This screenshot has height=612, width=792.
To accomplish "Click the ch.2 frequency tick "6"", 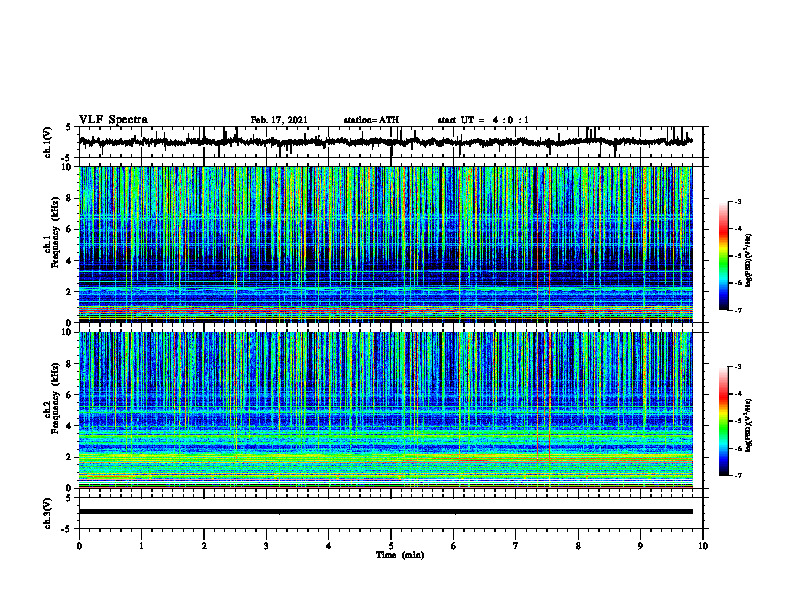I will point(70,395).
